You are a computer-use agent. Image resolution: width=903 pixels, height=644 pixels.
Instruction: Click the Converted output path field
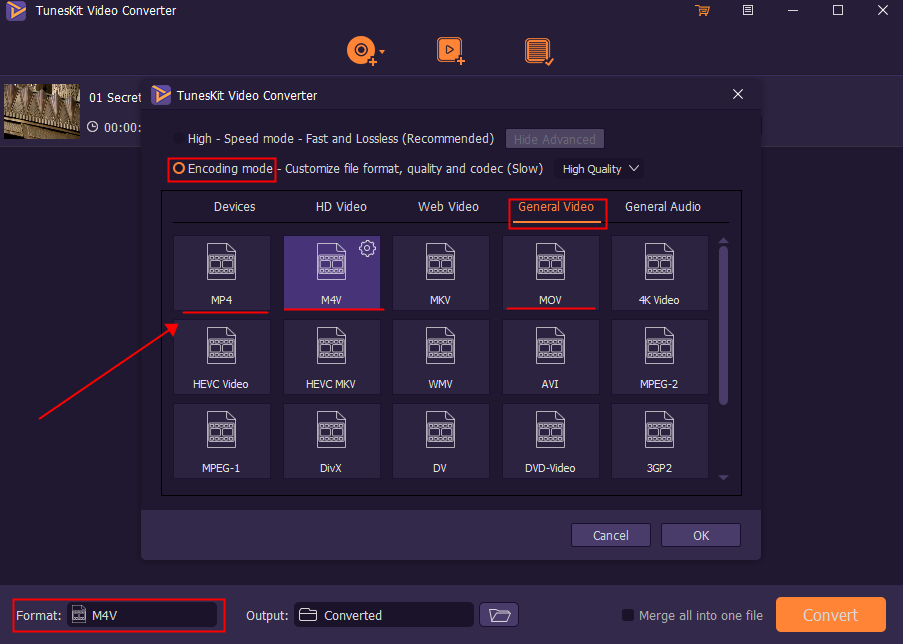(384, 615)
